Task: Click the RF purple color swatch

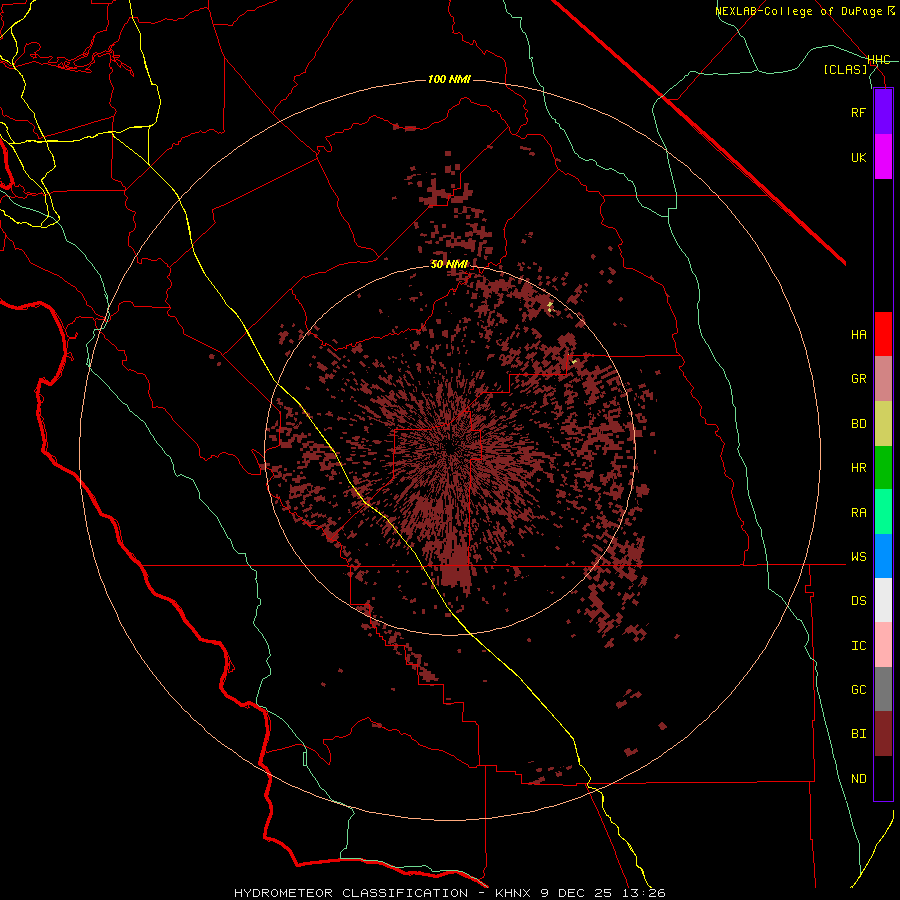Action: click(x=883, y=112)
